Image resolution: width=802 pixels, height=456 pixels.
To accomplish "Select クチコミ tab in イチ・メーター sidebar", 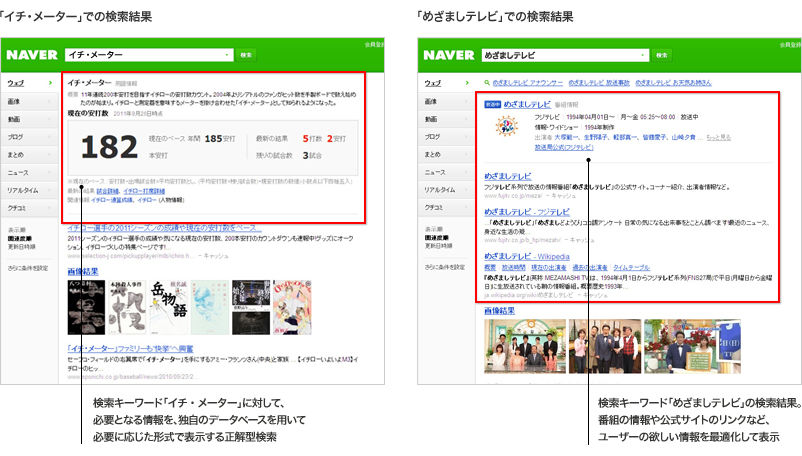I will tap(29, 208).
